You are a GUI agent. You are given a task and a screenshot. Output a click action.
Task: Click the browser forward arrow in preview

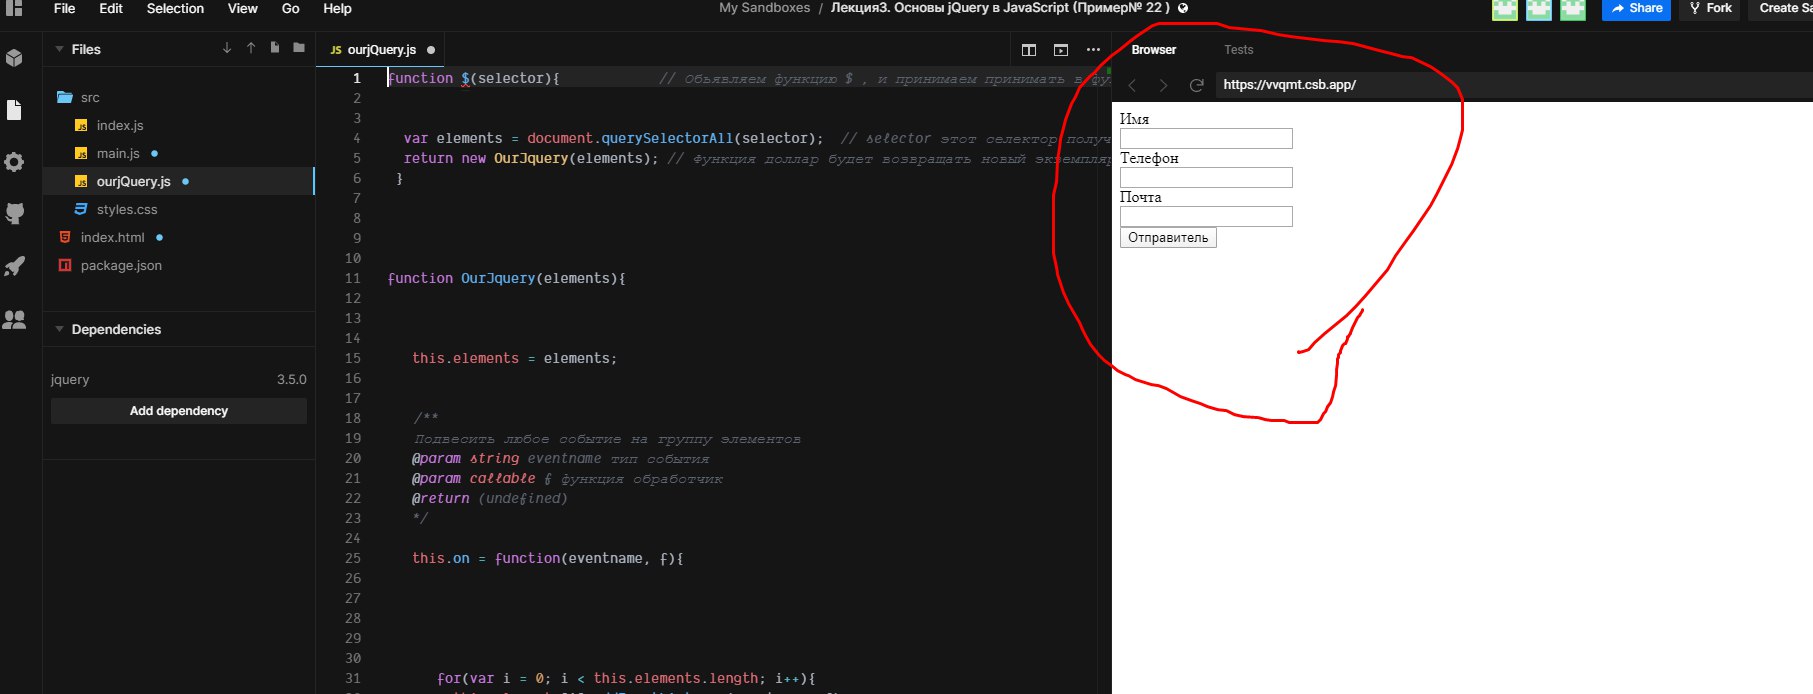[1163, 85]
